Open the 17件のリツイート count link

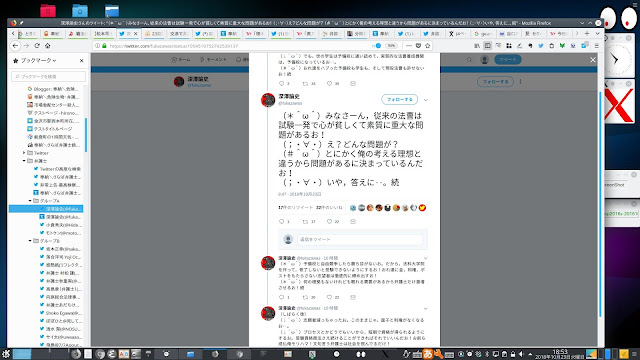(296, 208)
